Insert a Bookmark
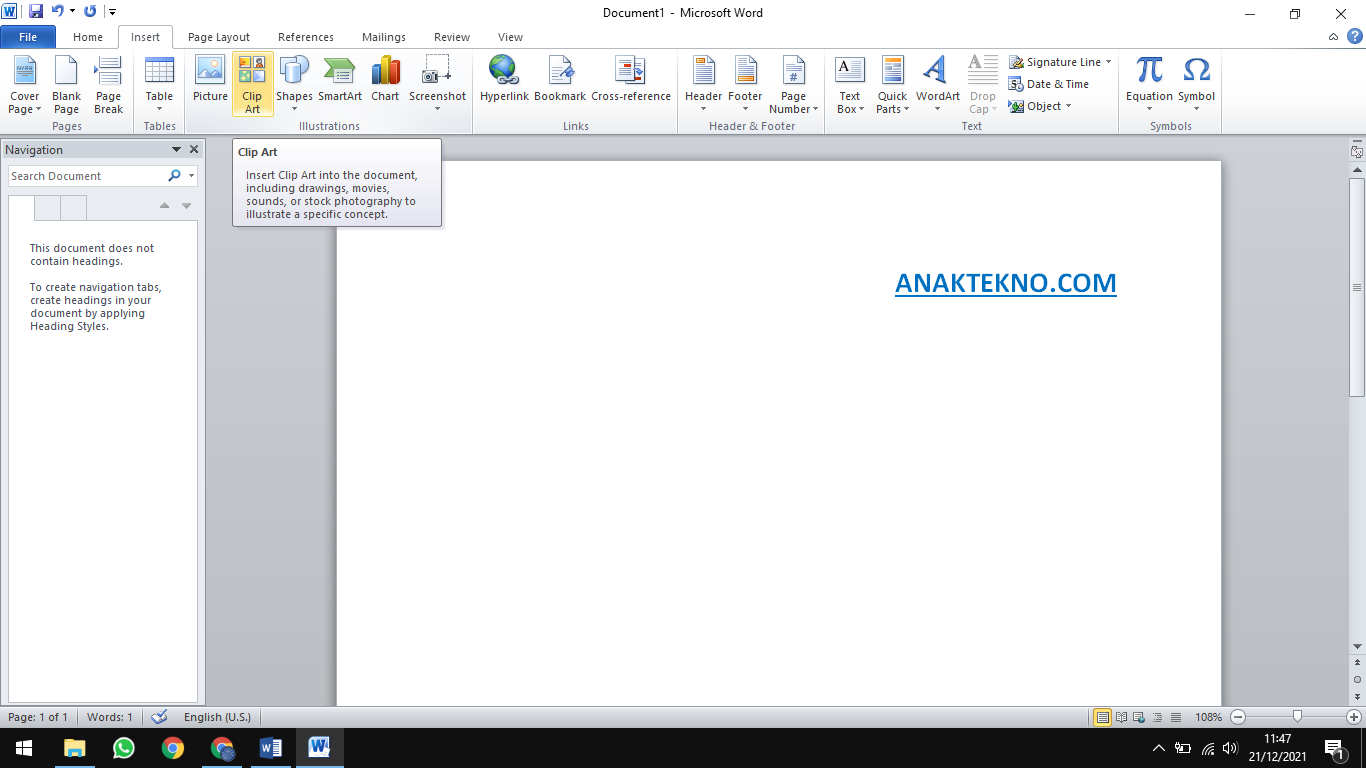The height and width of the screenshot is (768, 1366). point(560,85)
